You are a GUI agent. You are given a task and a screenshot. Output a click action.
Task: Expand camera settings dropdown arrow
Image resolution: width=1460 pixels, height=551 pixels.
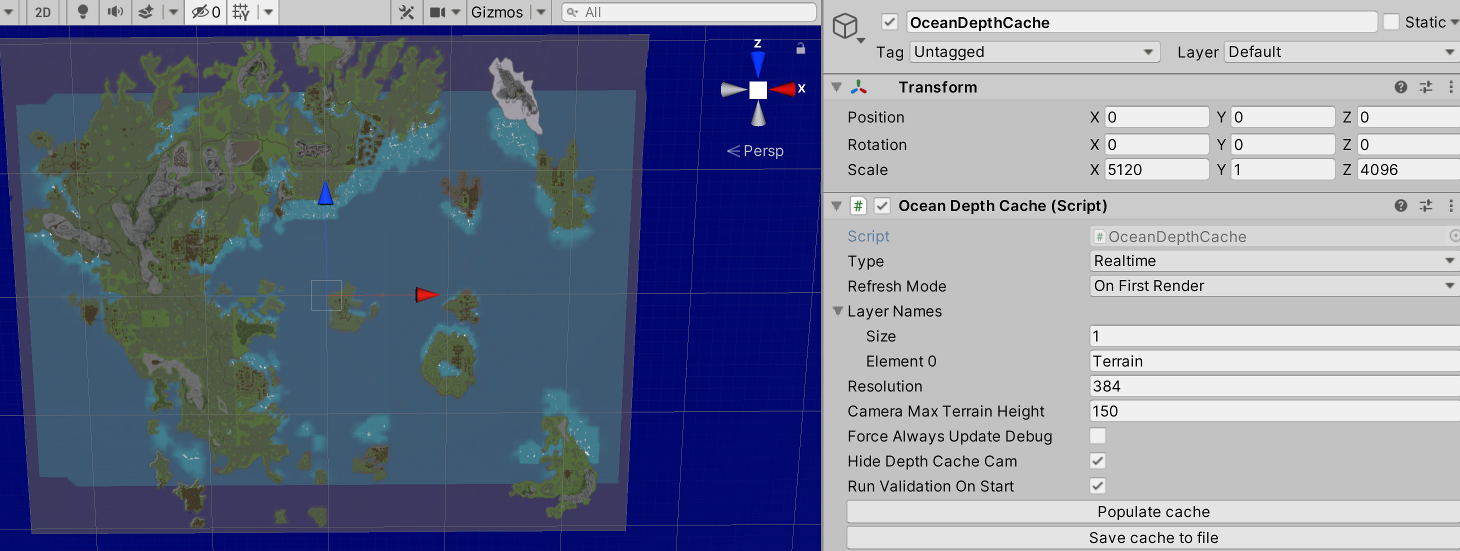tap(455, 12)
